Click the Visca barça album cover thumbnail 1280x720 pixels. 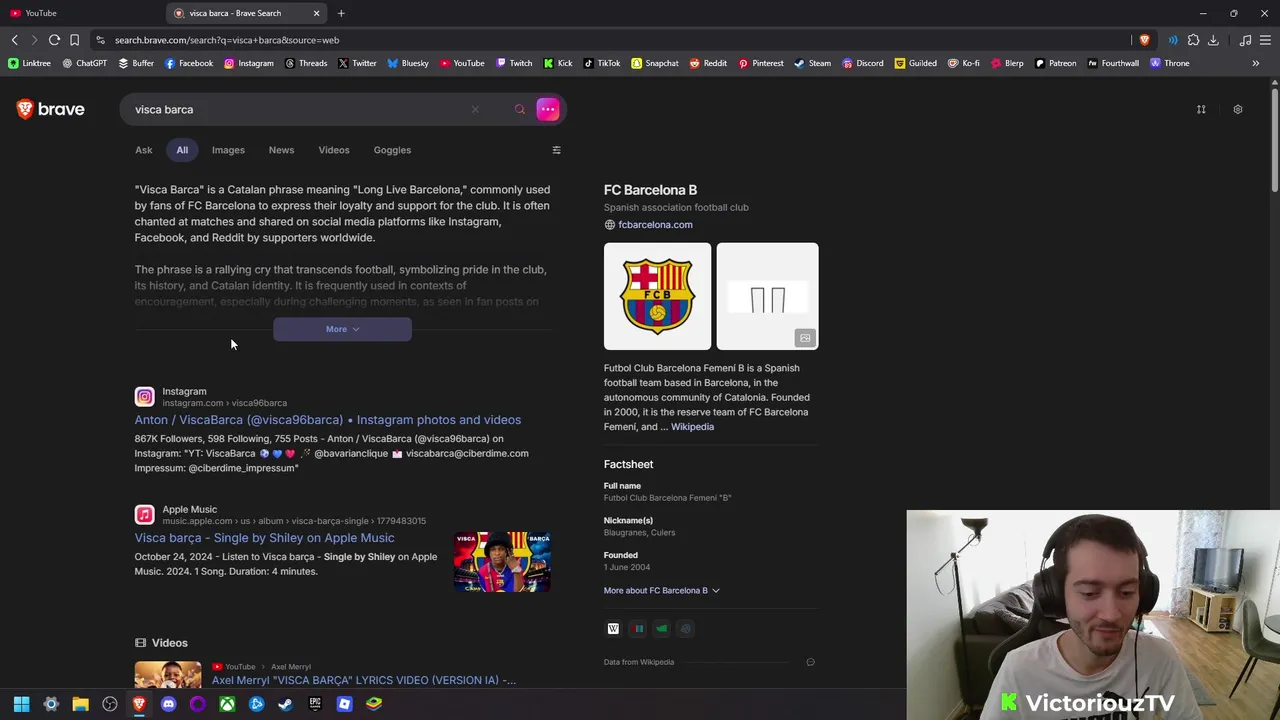point(502,562)
